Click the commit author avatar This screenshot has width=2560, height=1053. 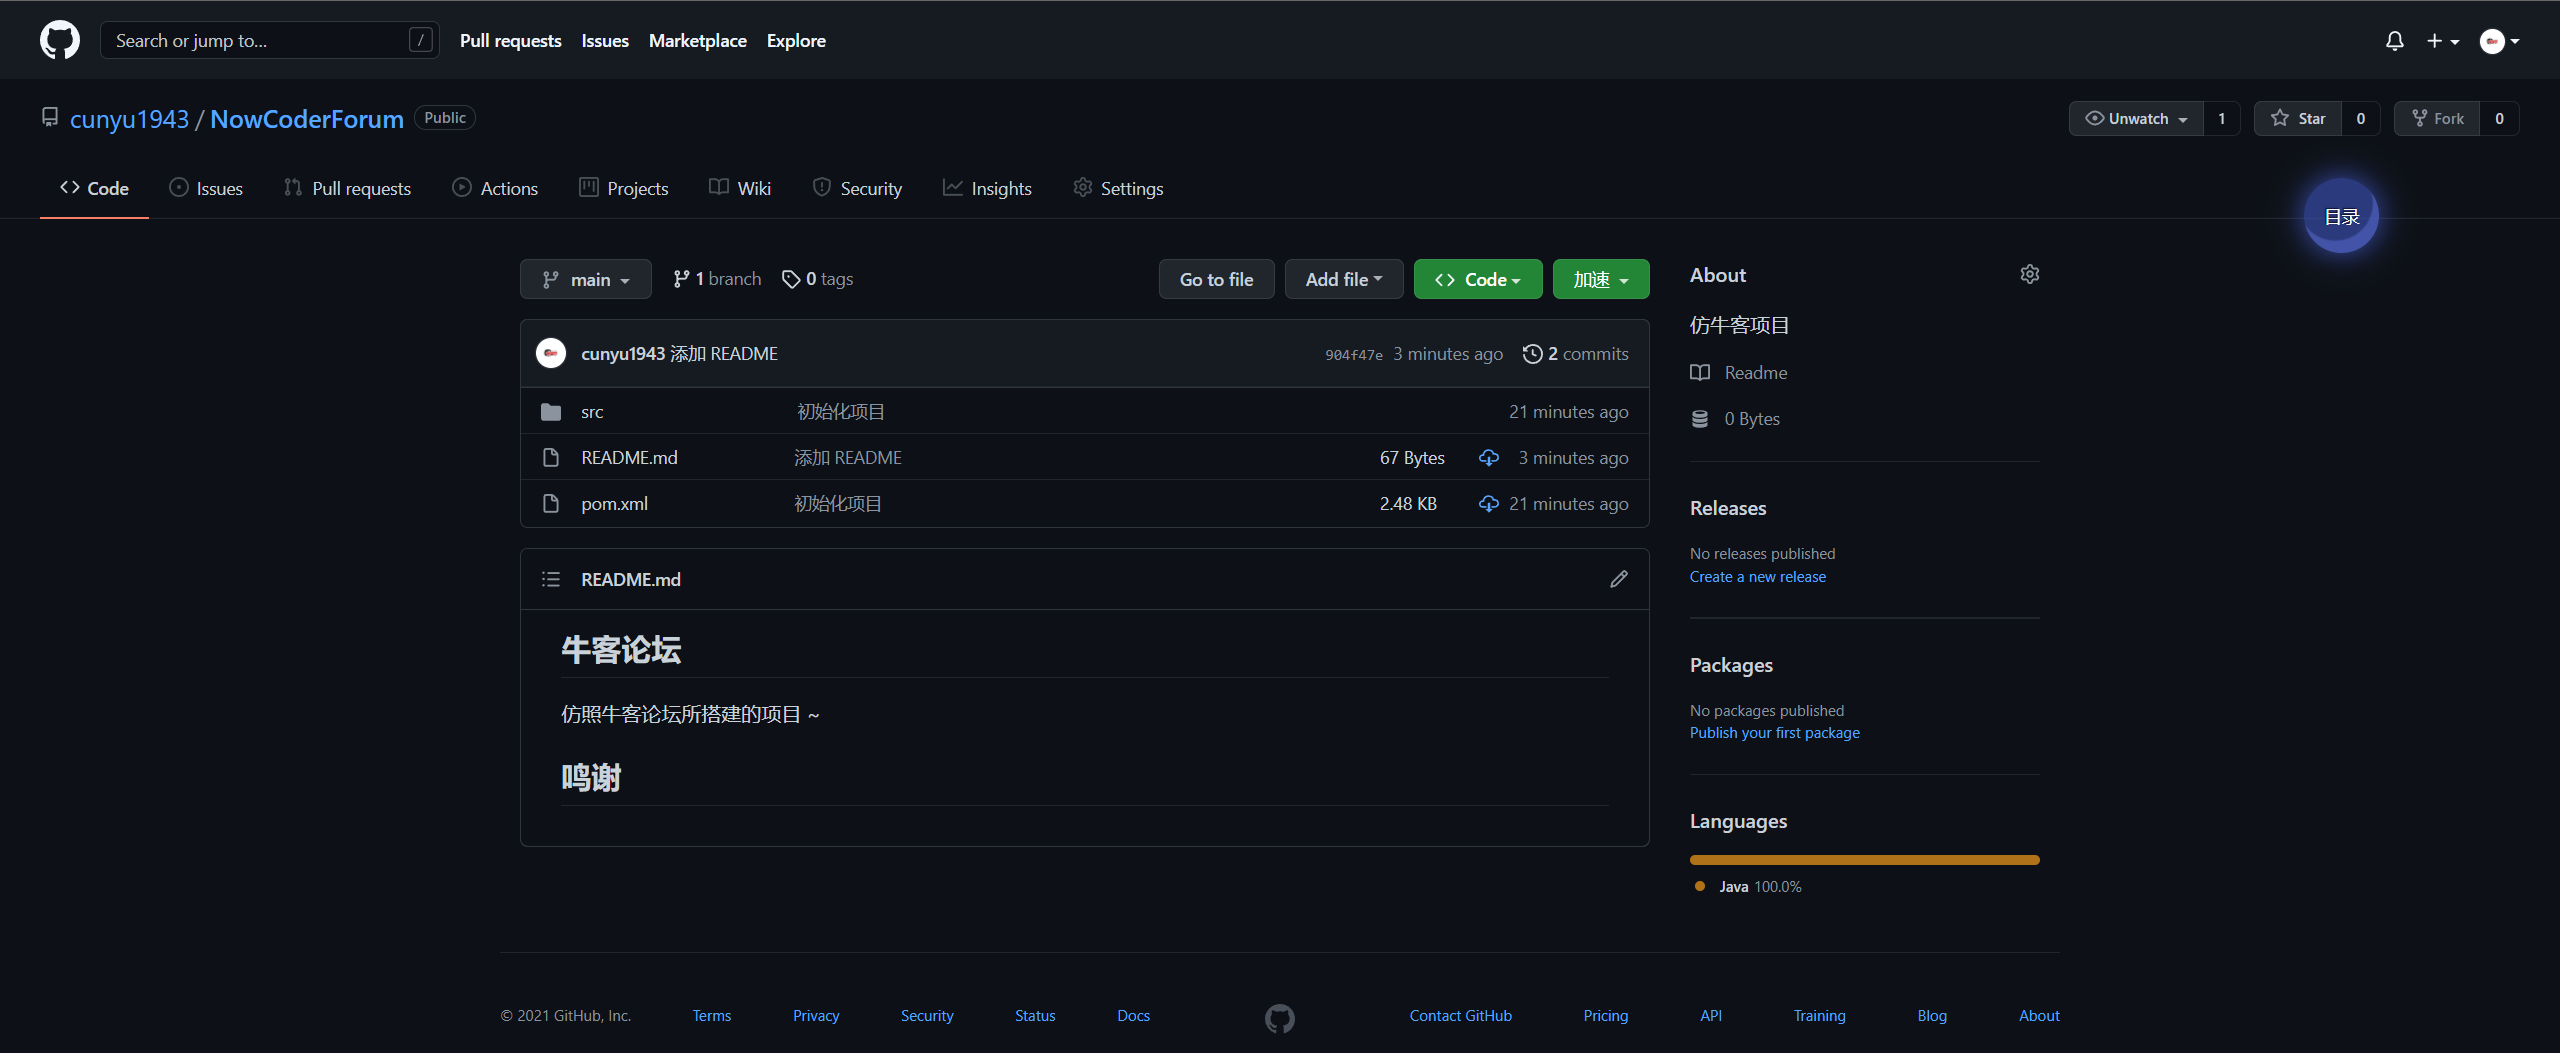pos(551,353)
